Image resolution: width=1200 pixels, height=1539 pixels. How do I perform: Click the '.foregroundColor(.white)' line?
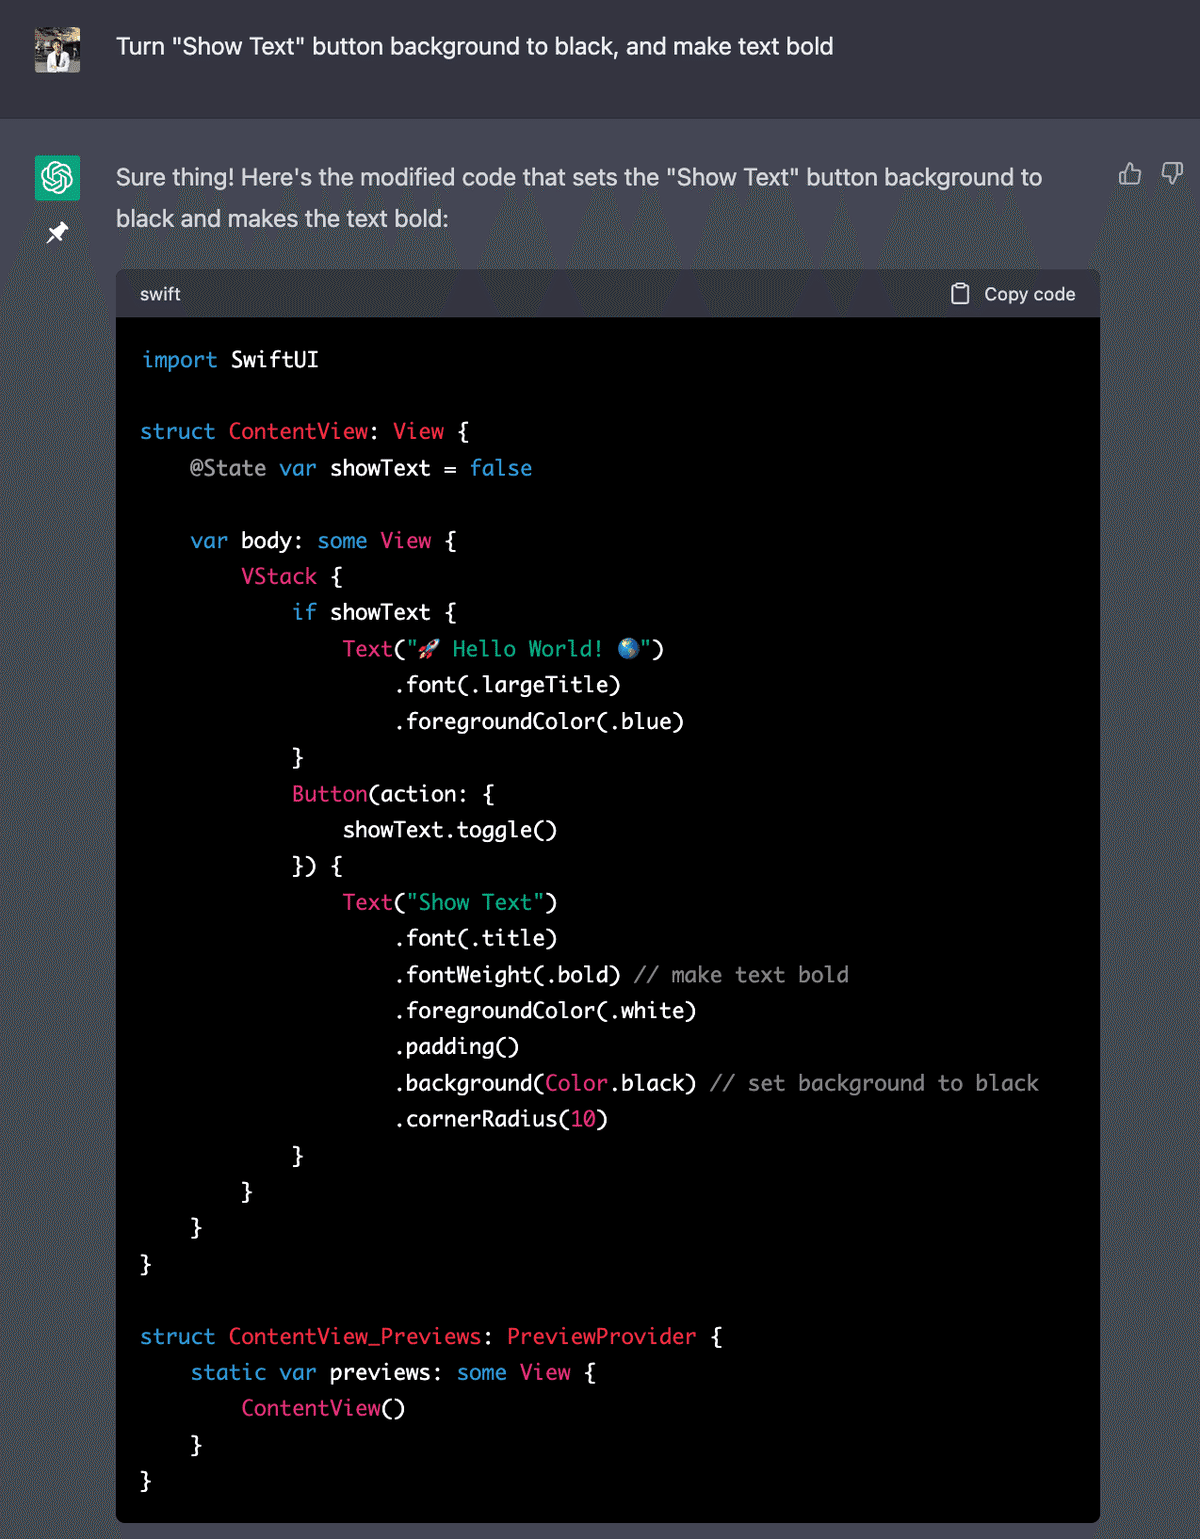545,1011
